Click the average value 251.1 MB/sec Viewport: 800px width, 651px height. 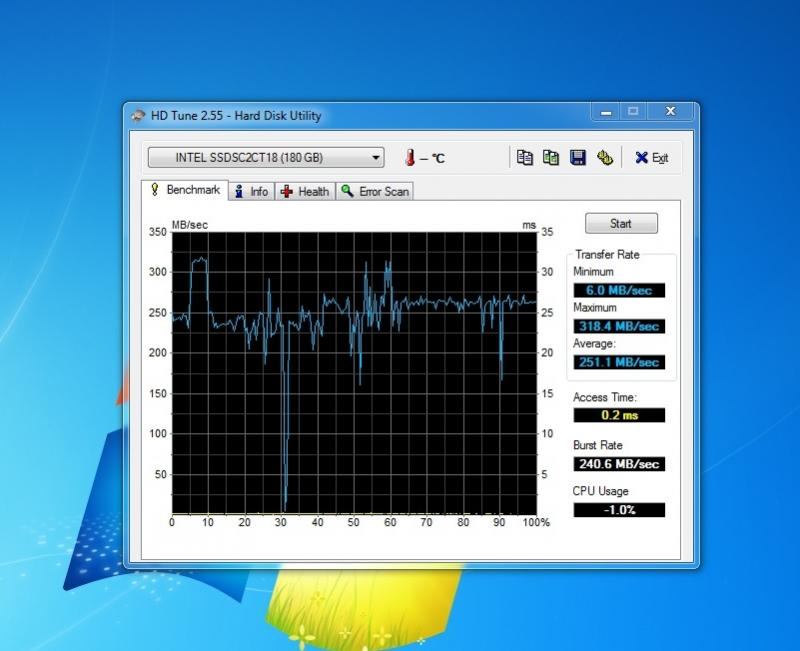[619, 362]
